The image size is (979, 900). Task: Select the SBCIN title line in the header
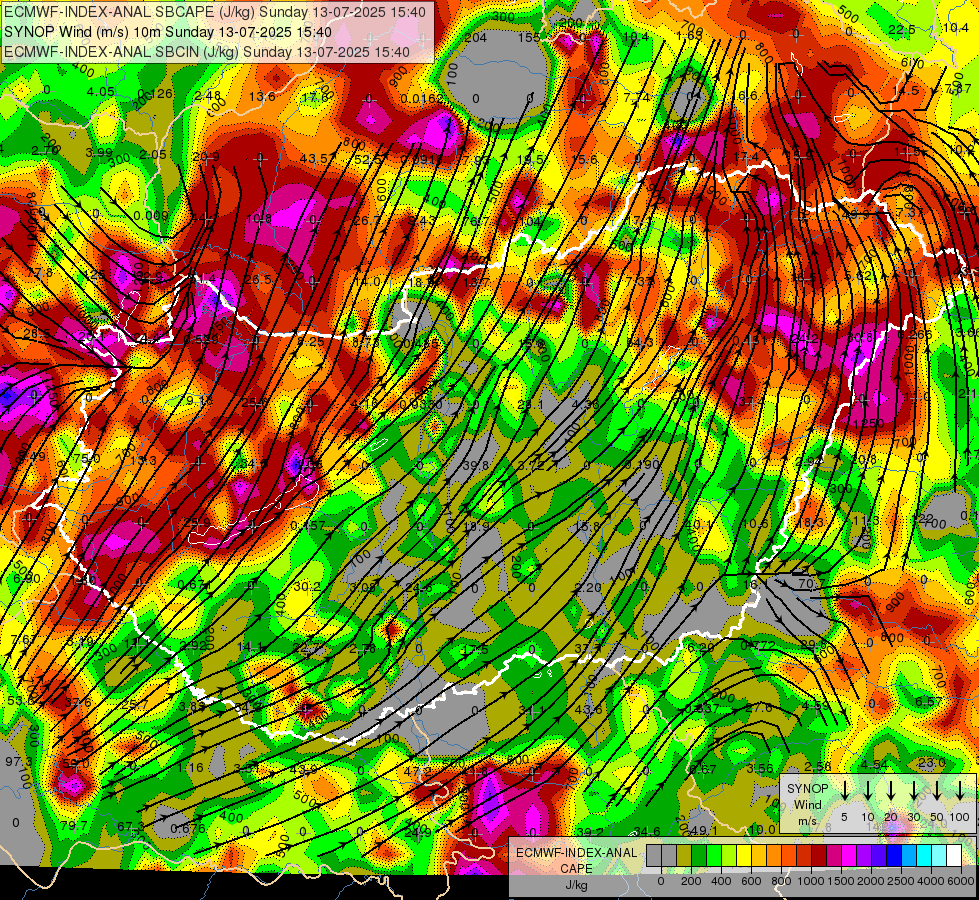[x=207, y=52]
